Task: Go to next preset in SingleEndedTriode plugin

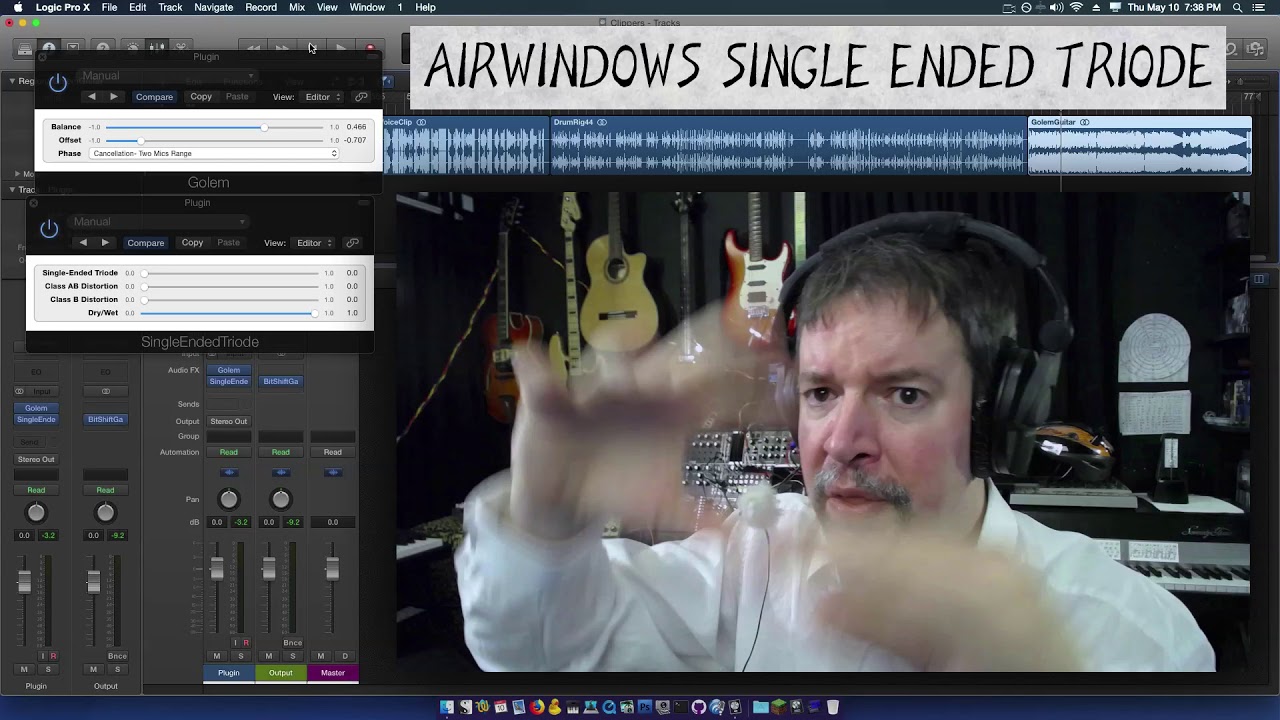Action: [x=105, y=243]
